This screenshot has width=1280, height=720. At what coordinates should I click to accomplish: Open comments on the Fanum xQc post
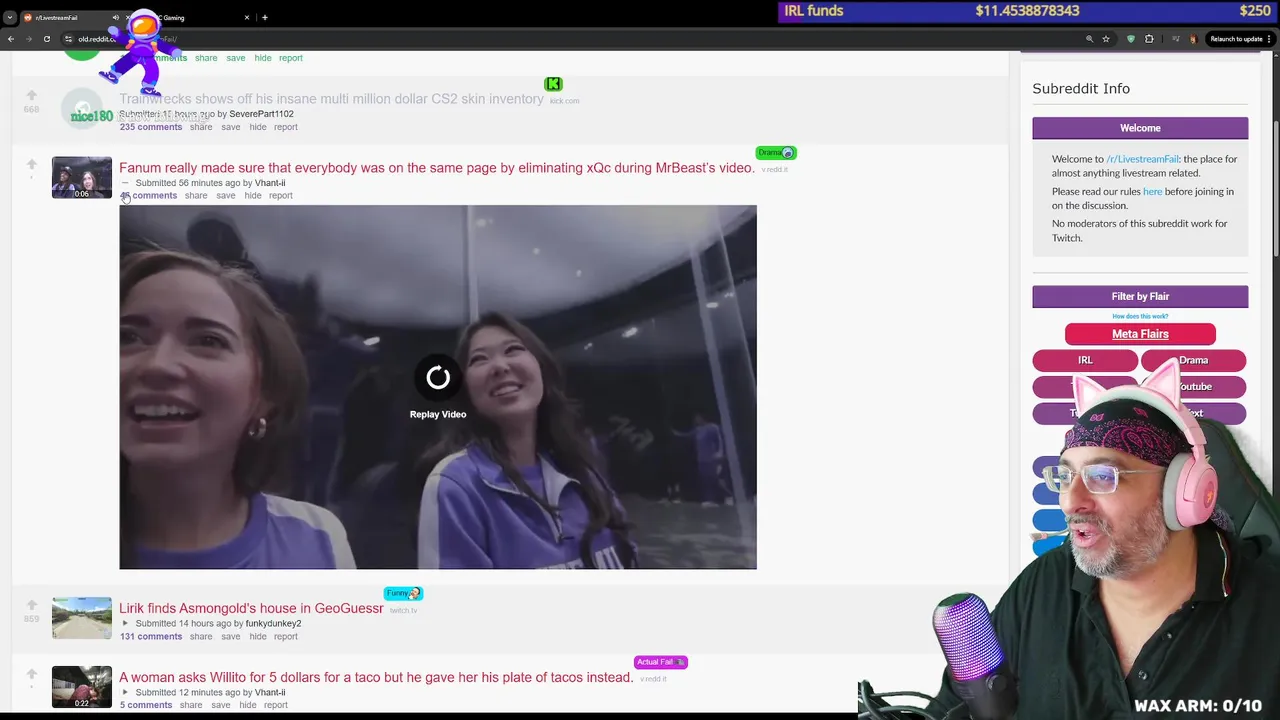(x=148, y=196)
